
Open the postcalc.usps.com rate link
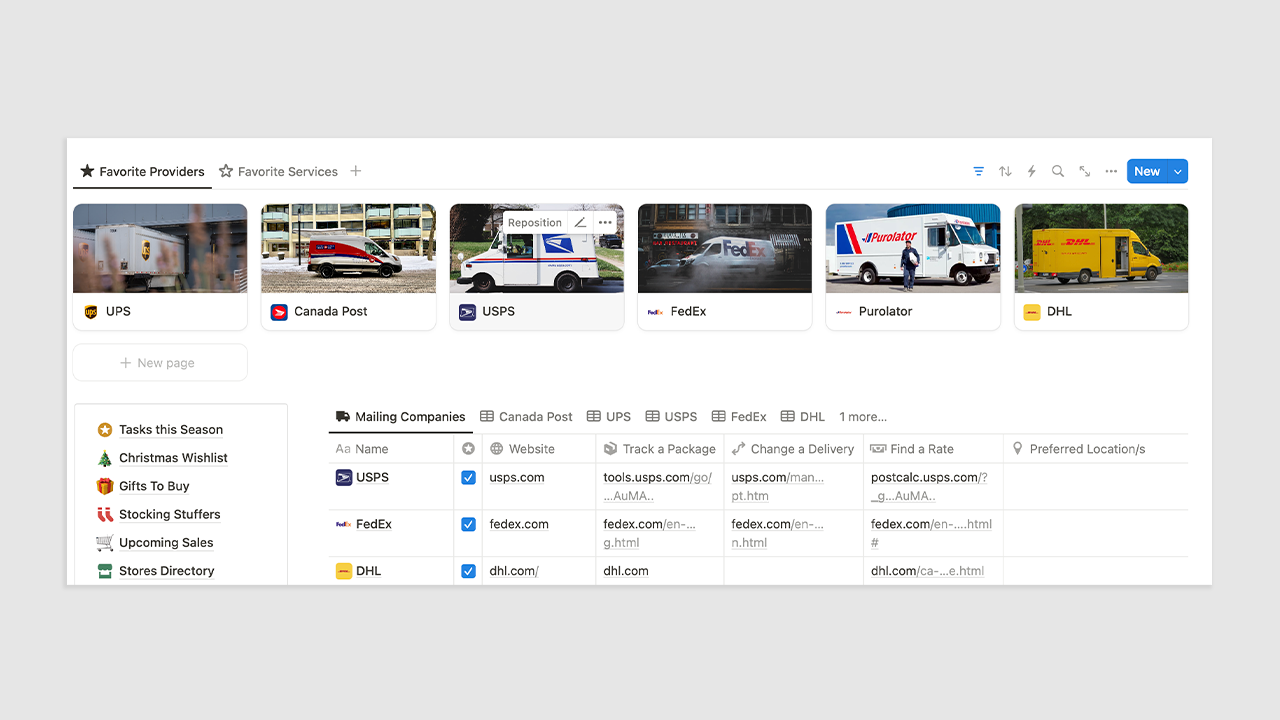929,486
